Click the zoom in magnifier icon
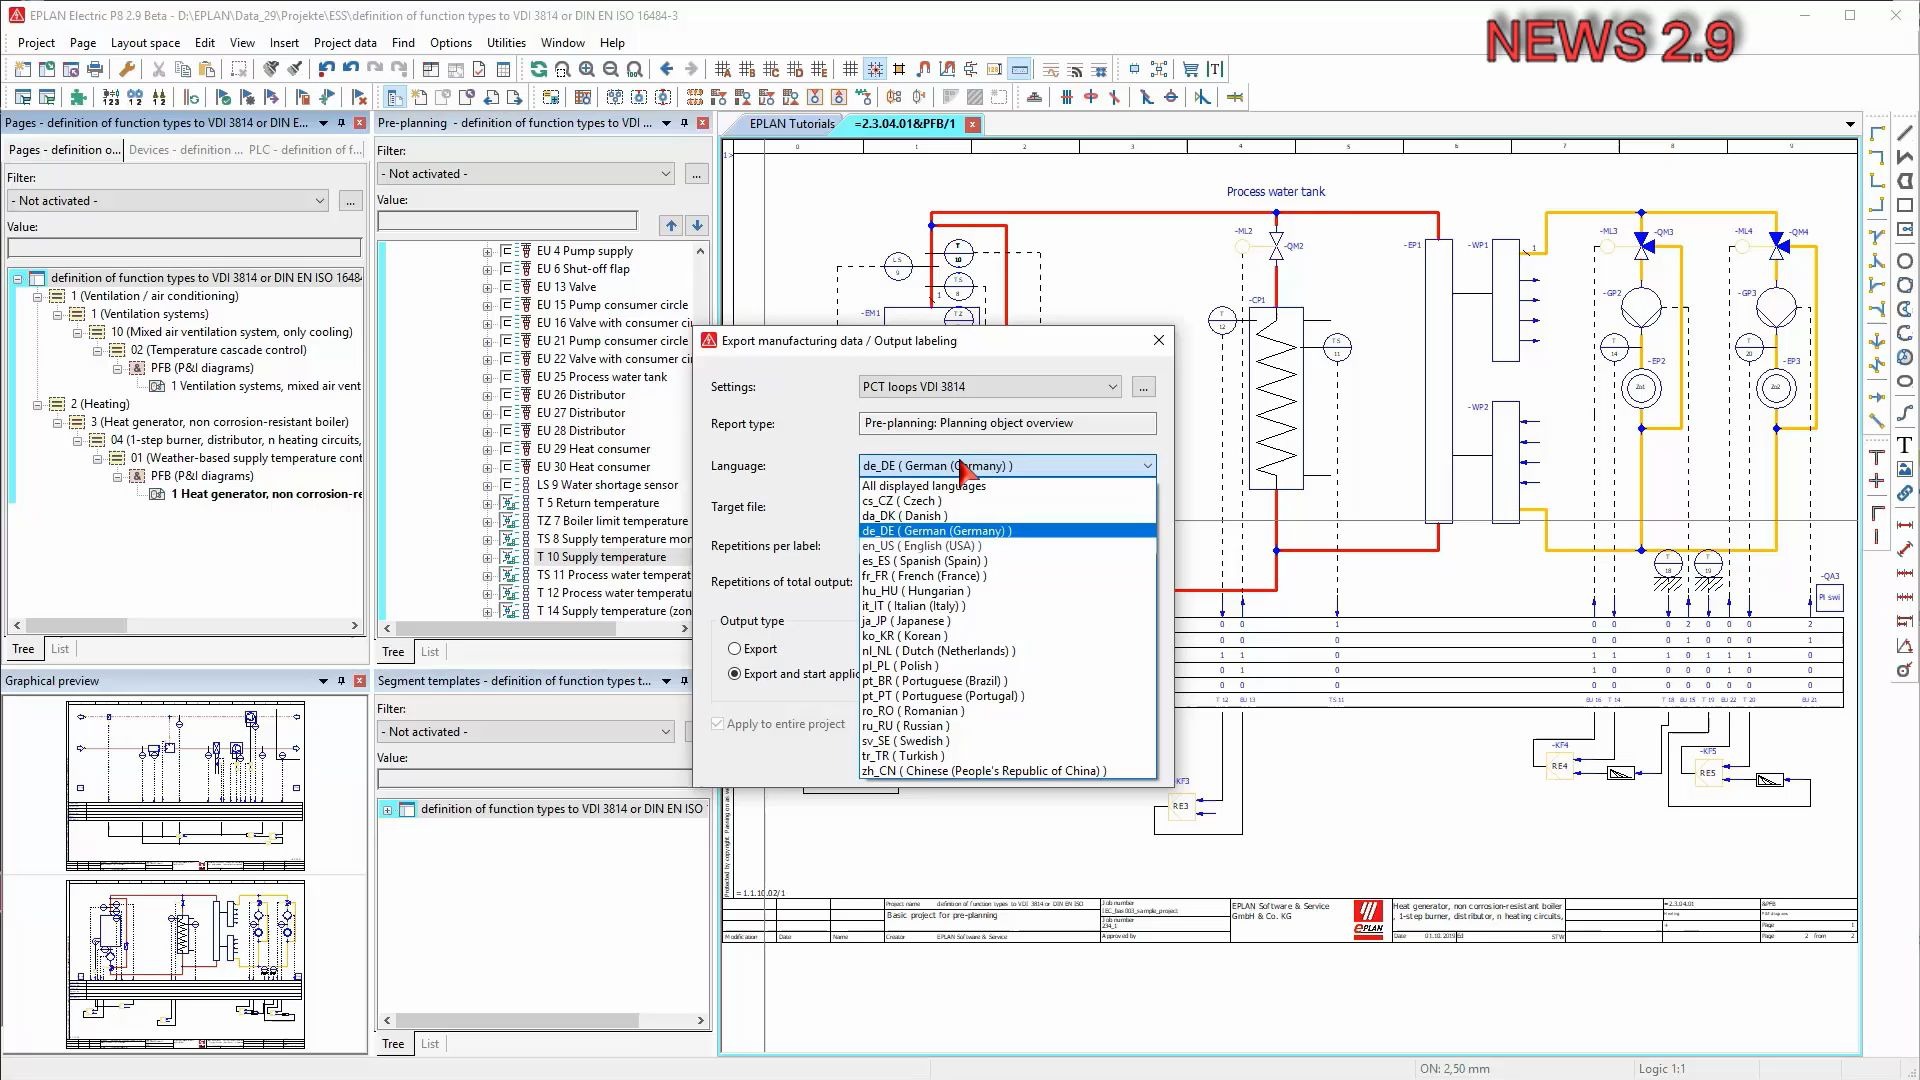This screenshot has height=1080, width=1920. click(x=587, y=69)
